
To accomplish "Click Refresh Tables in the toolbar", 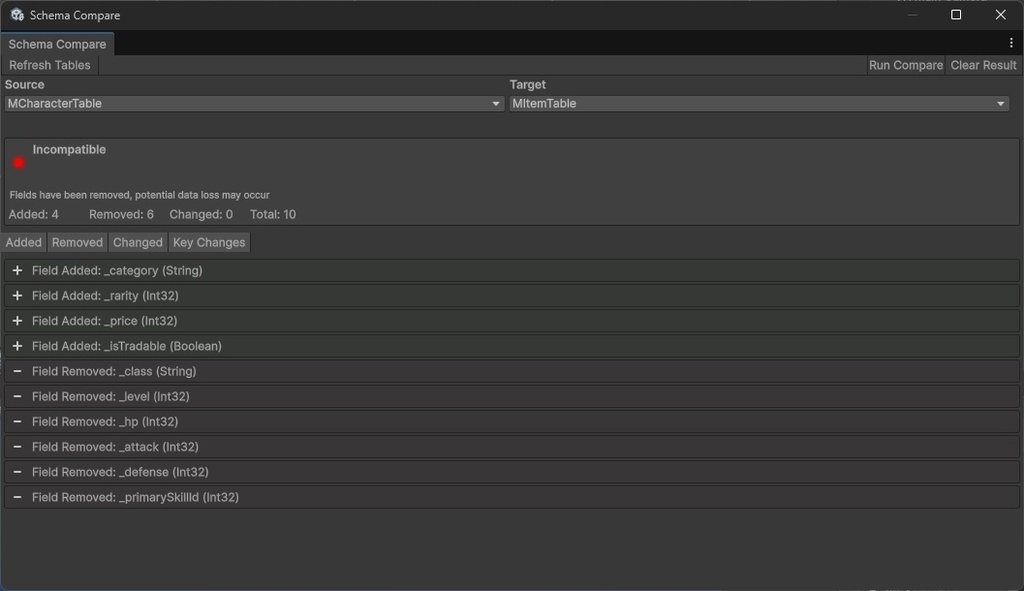I will point(50,65).
